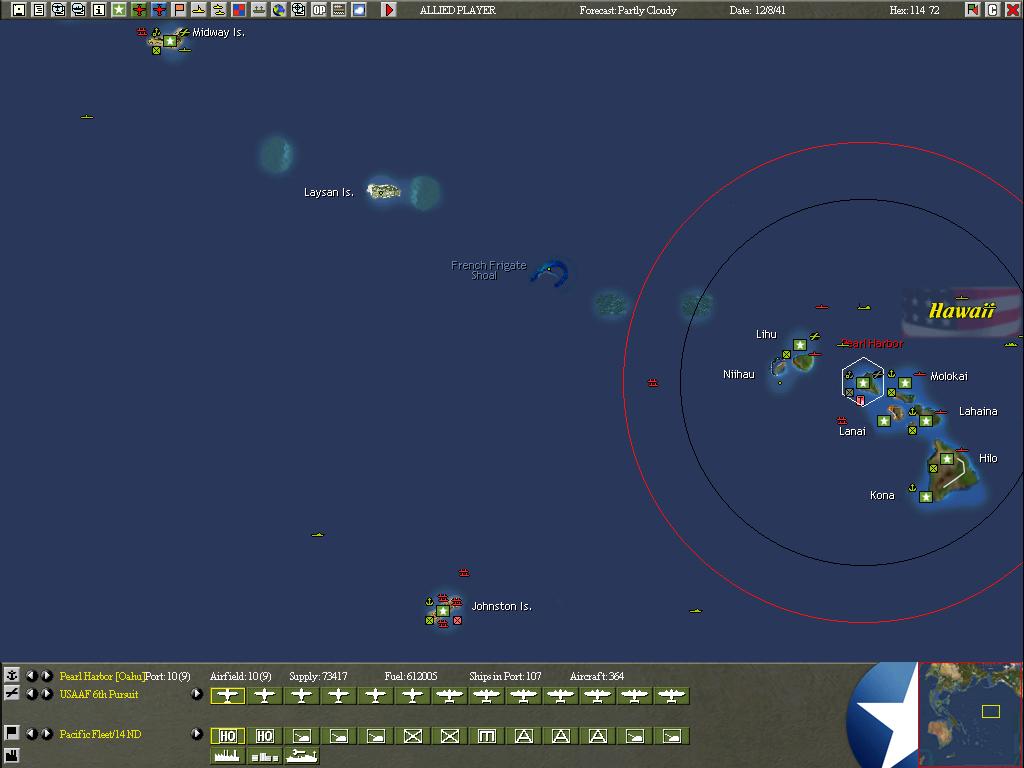
Task: Switch to the flag tab beside Pacific Fleet
Action: point(11,733)
